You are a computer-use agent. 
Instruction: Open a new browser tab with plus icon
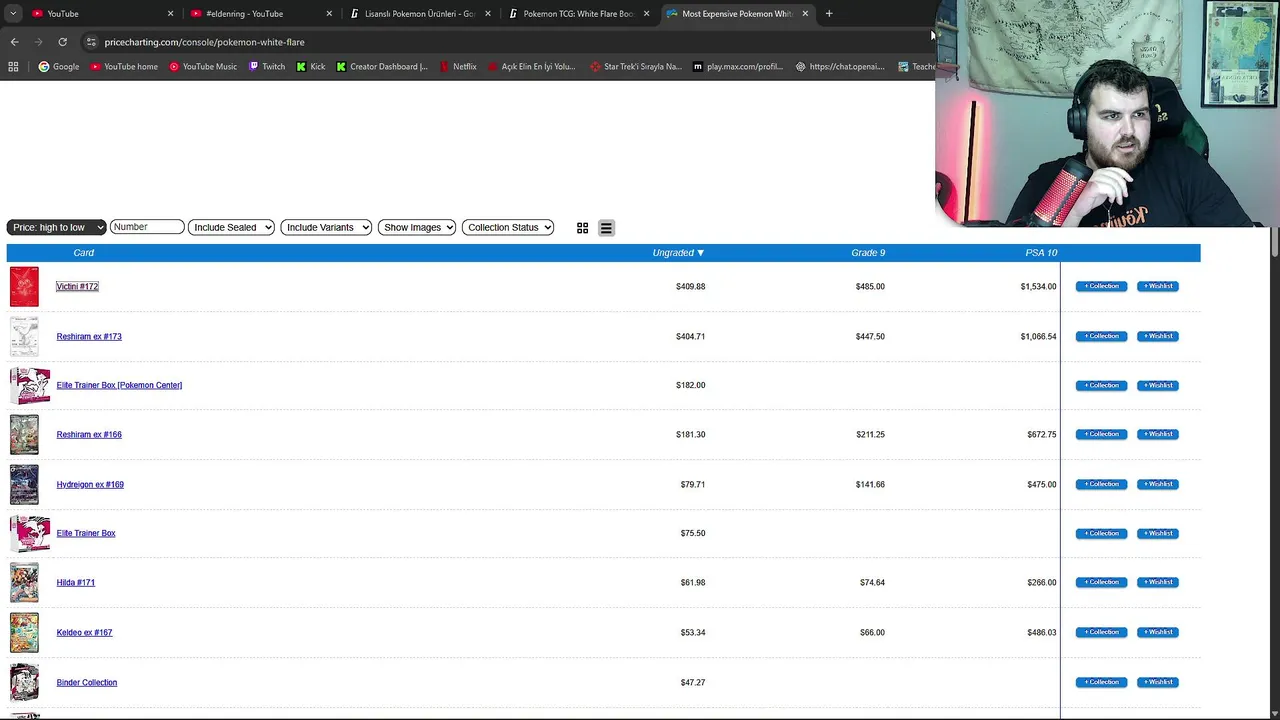click(829, 14)
